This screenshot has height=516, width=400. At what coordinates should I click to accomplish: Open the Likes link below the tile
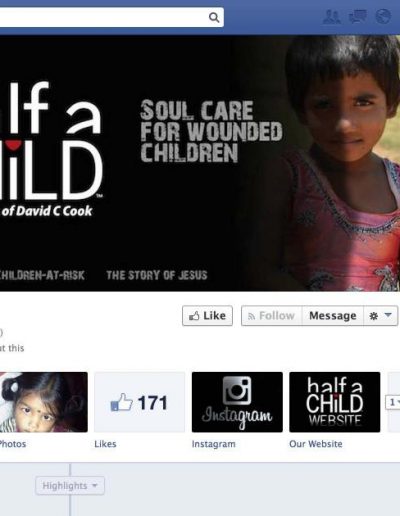click(x=105, y=444)
